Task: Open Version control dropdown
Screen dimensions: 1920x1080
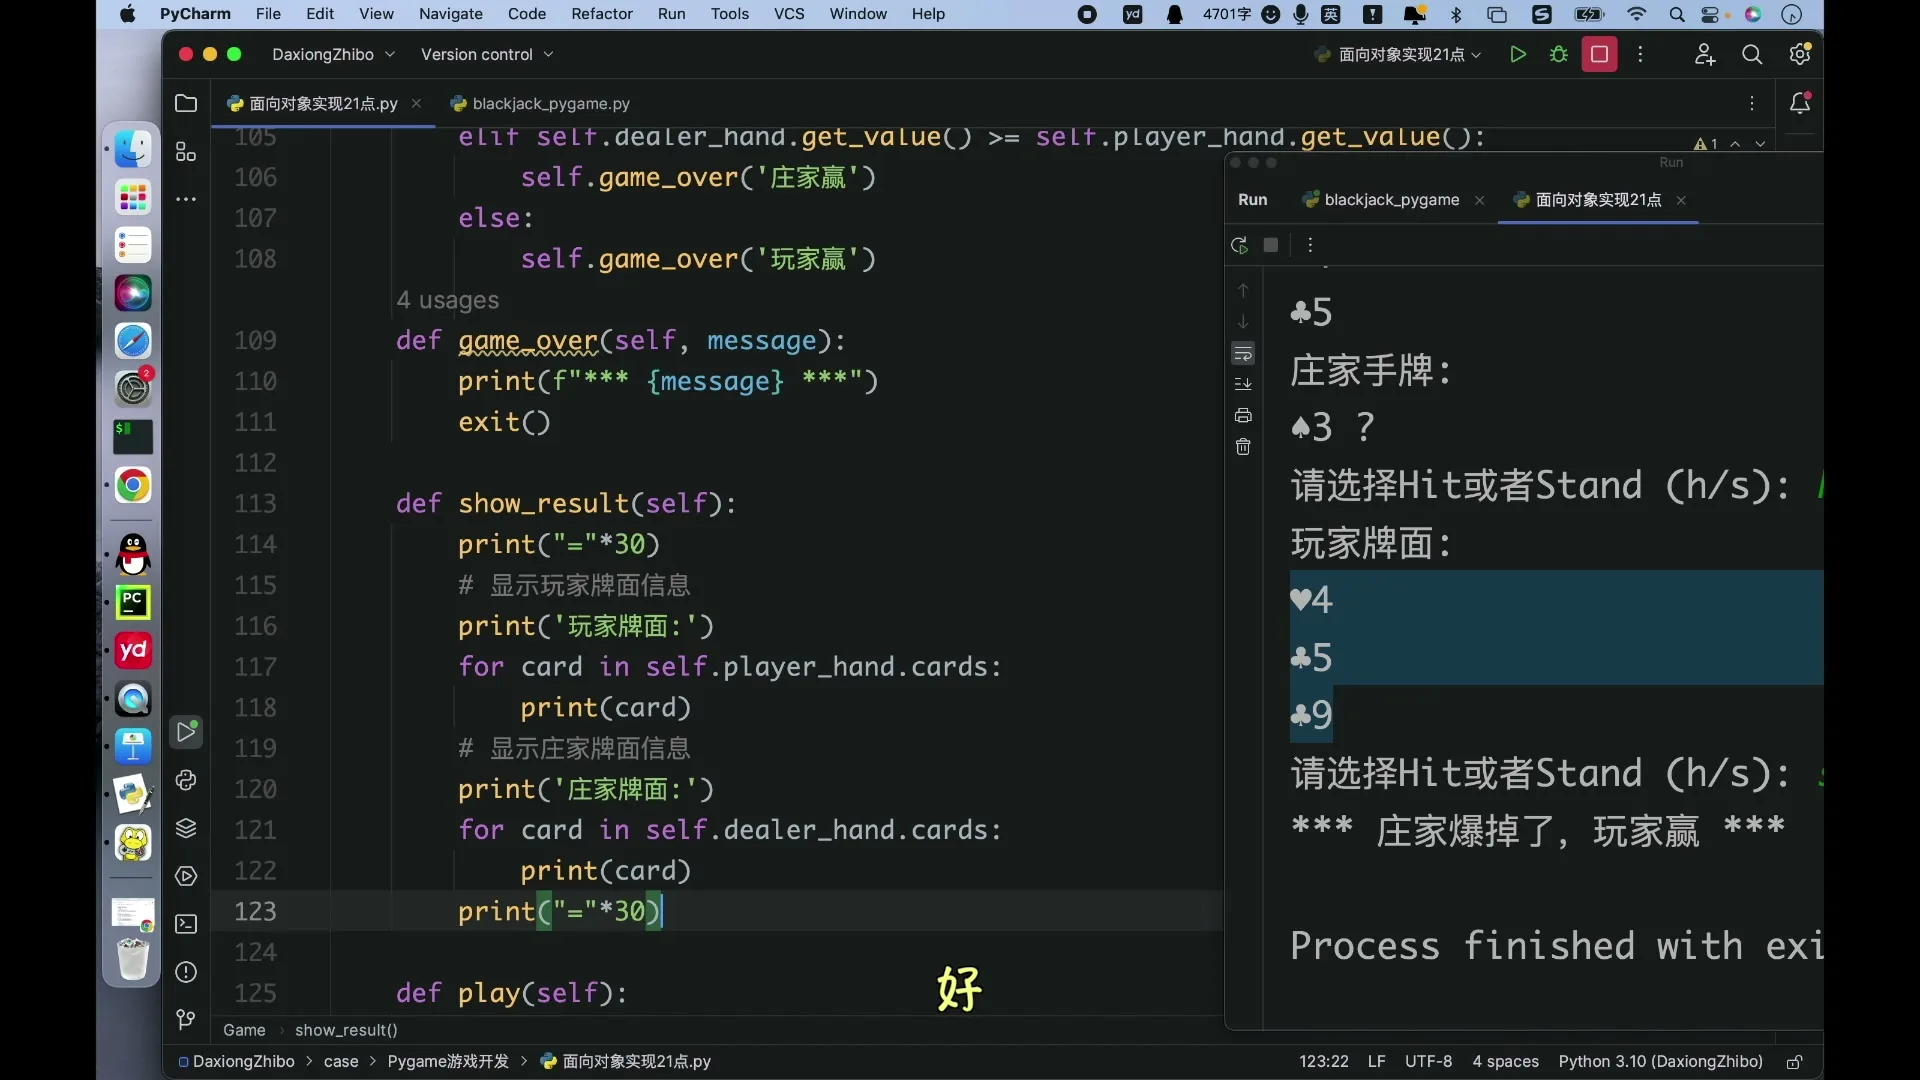Action: tap(487, 54)
